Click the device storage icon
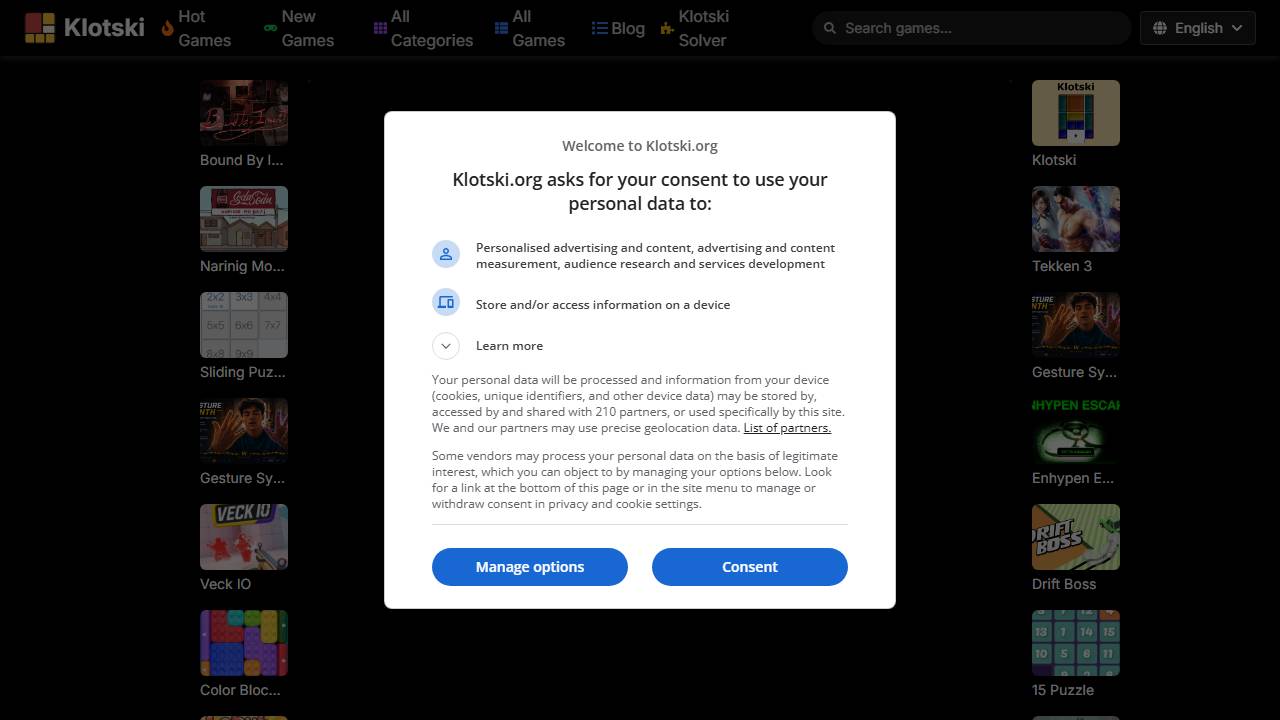 [x=446, y=302]
